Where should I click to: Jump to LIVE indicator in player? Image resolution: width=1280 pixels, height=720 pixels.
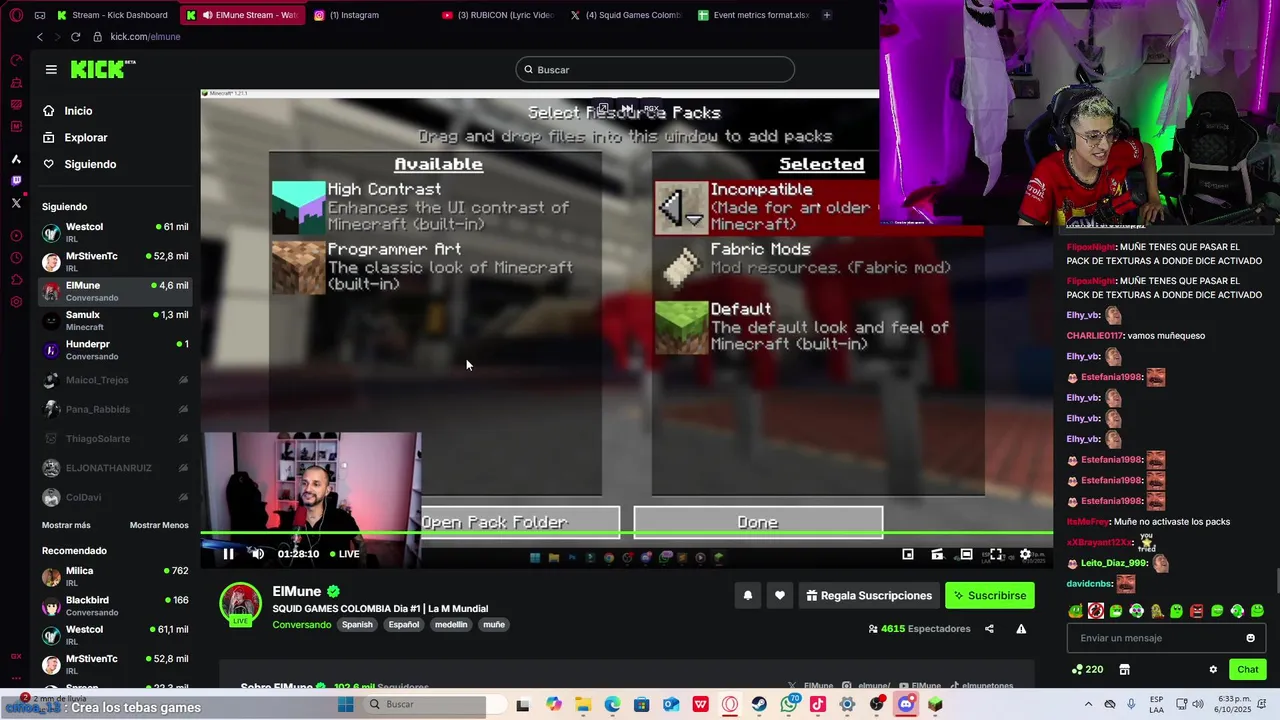[344, 554]
